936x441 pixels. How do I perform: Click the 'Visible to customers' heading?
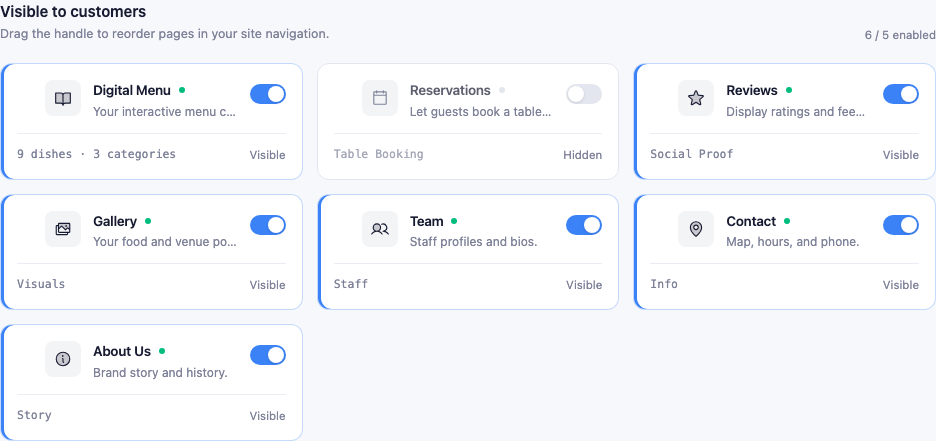tap(73, 11)
